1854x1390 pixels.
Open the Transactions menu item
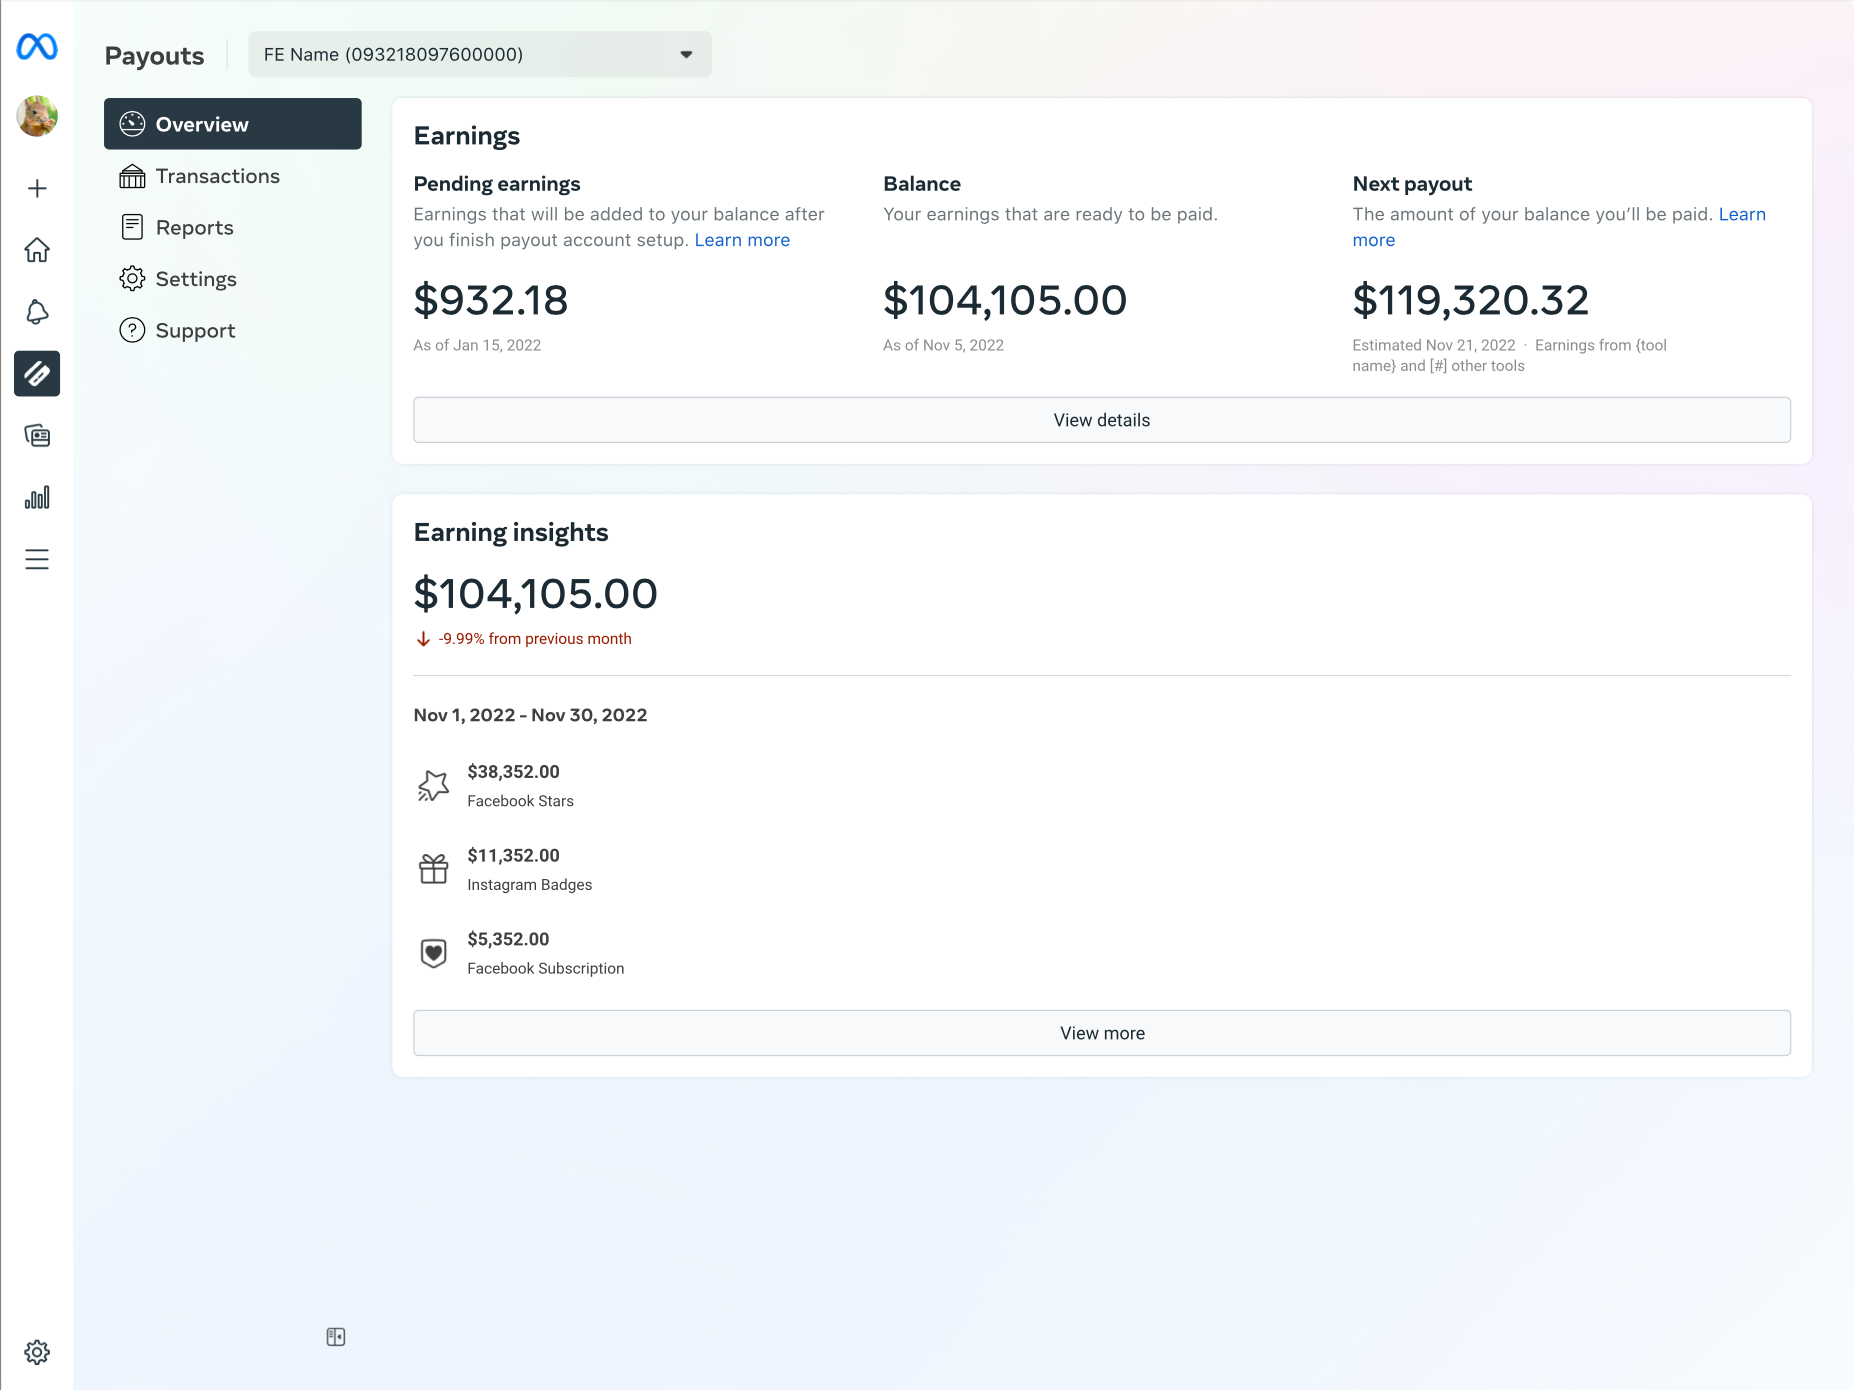(233, 176)
